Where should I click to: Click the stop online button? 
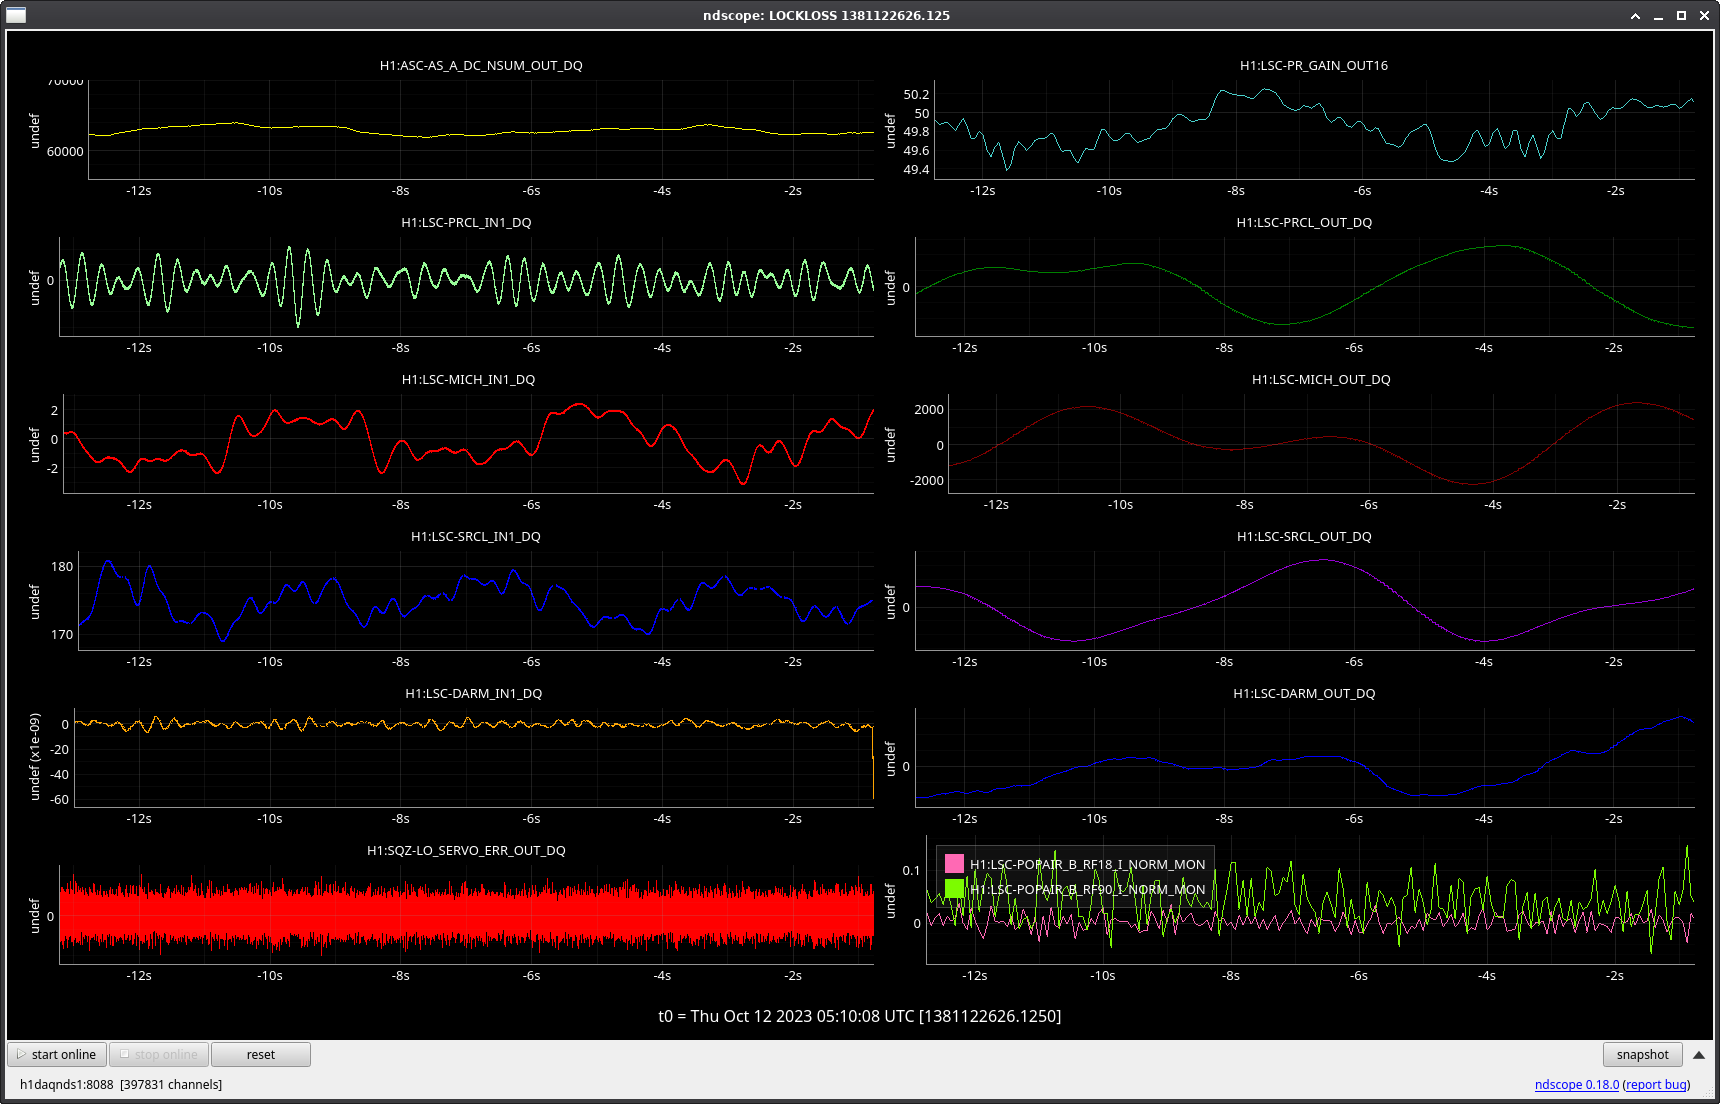[x=158, y=1054]
